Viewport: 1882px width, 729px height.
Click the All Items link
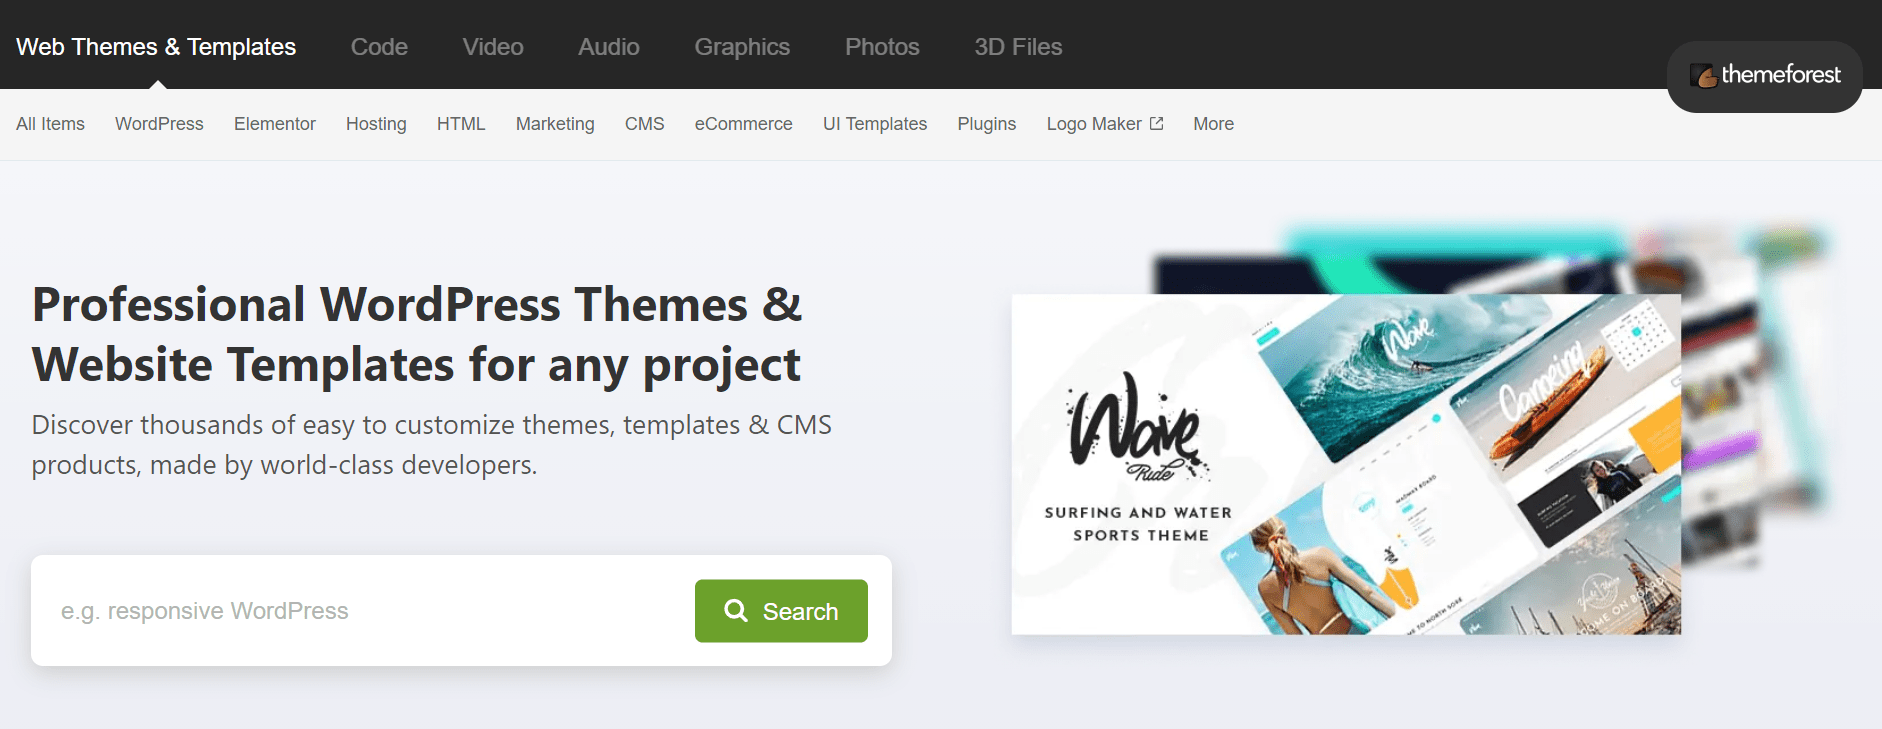(50, 124)
